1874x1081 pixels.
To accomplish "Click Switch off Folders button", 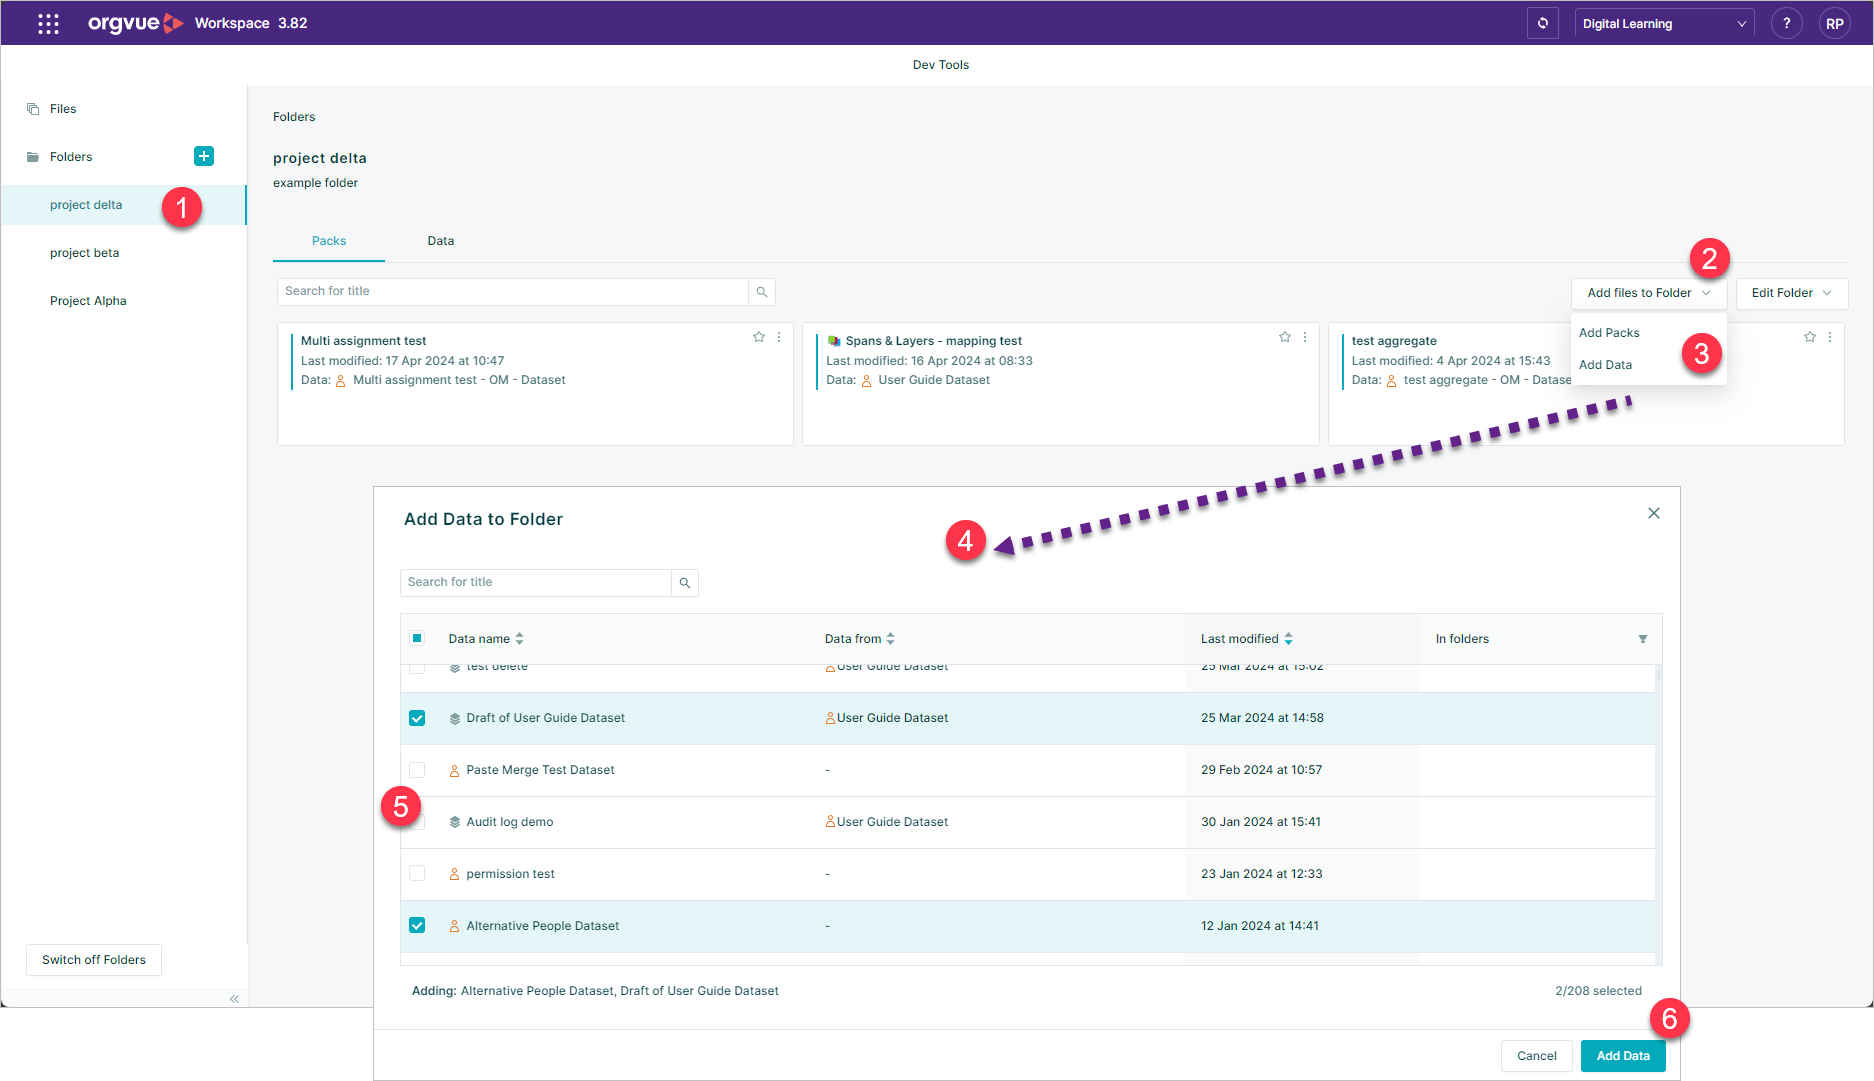I will (x=94, y=960).
